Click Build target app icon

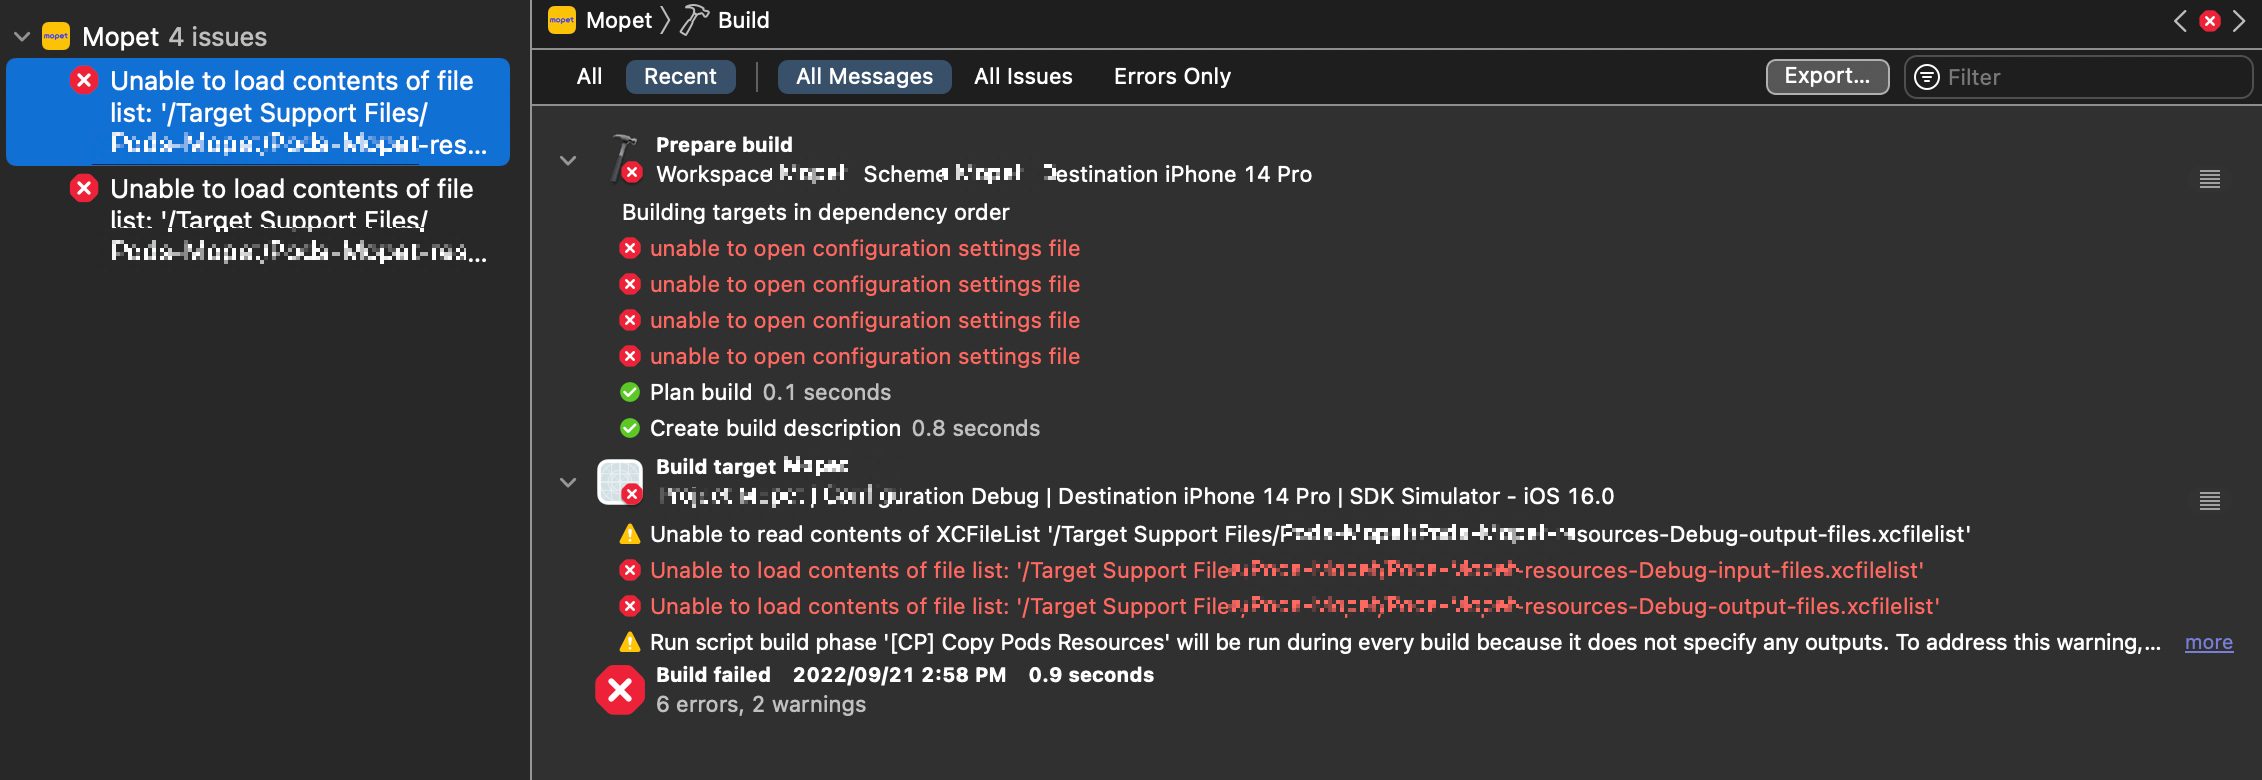(x=620, y=482)
